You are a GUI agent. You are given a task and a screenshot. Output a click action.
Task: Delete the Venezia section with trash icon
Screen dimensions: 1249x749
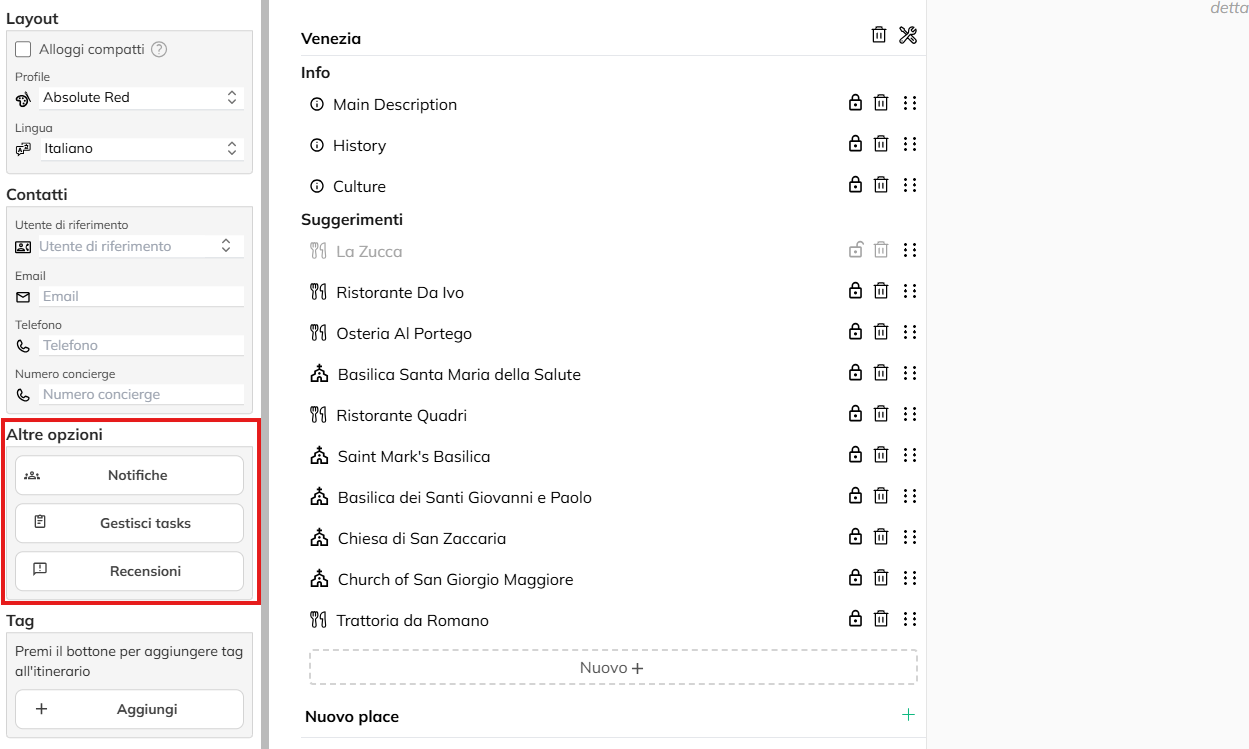(x=879, y=35)
